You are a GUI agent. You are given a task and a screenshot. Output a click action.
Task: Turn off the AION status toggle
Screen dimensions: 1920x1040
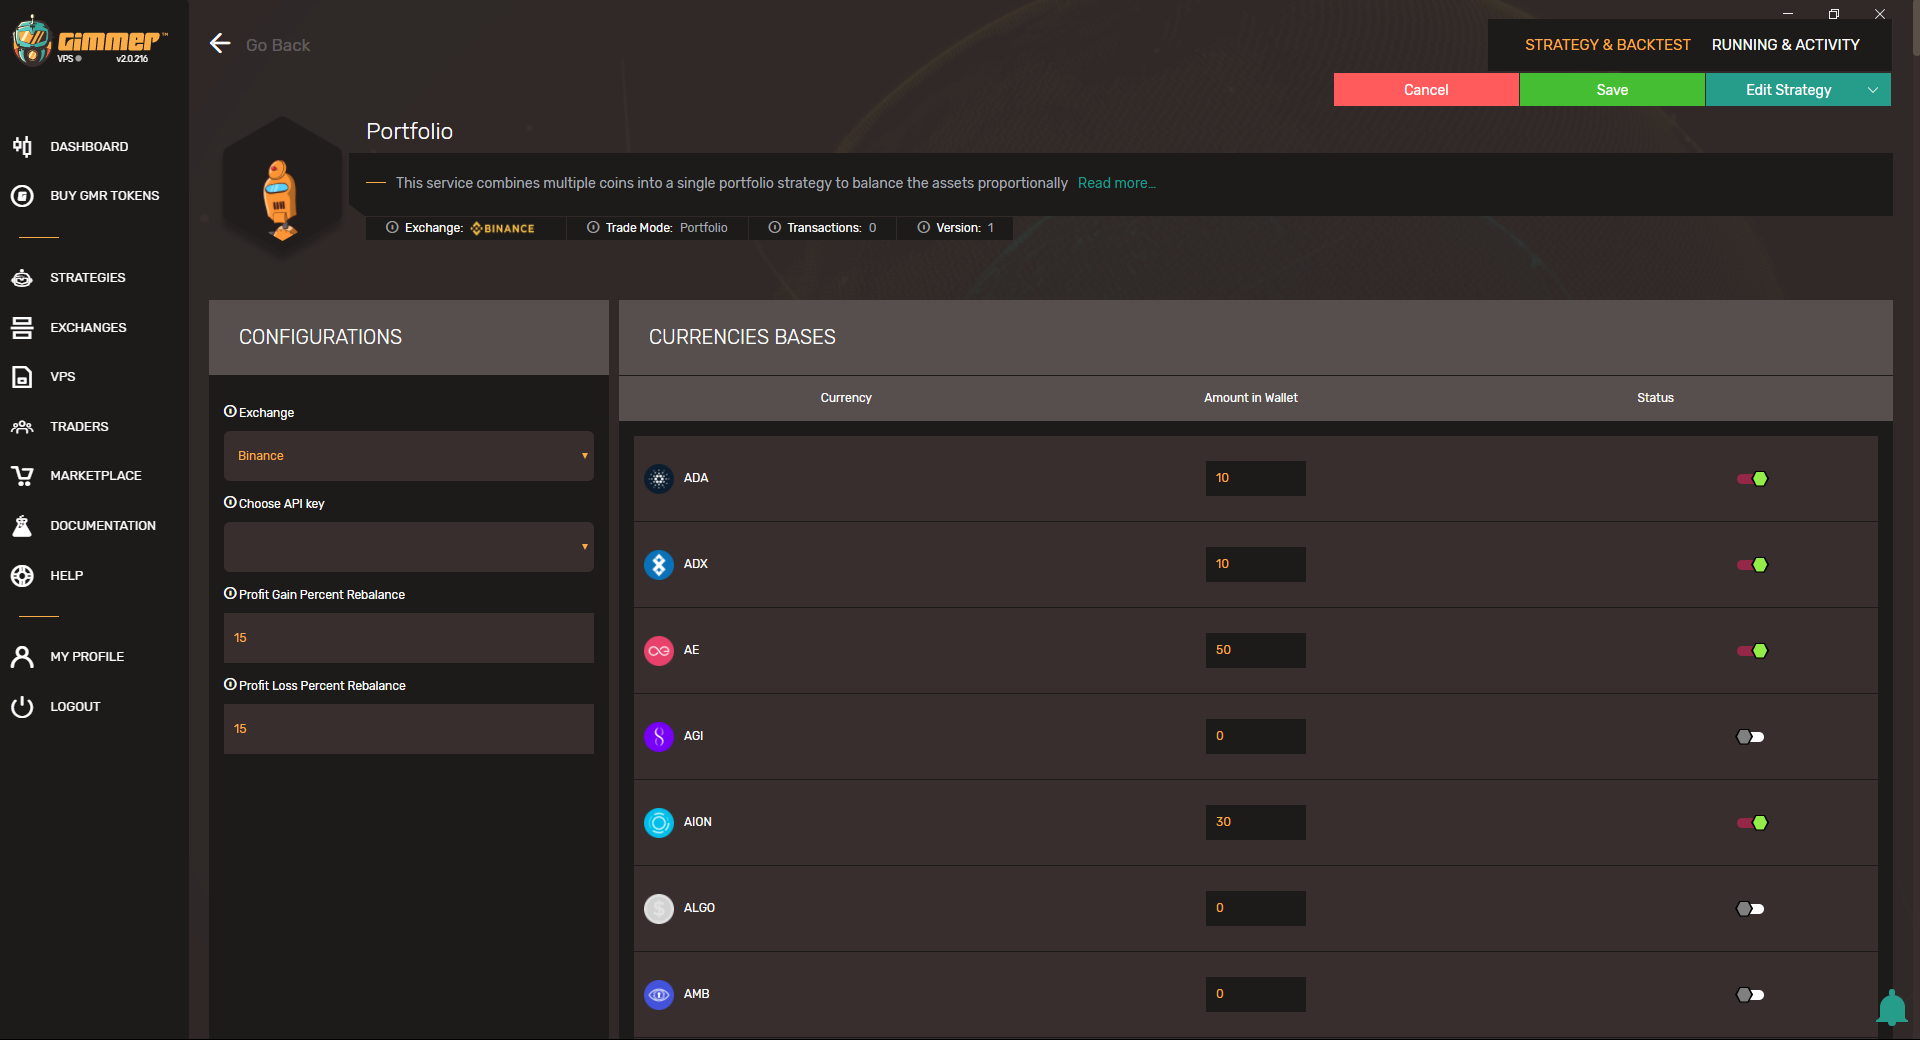(x=1752, y=823)
